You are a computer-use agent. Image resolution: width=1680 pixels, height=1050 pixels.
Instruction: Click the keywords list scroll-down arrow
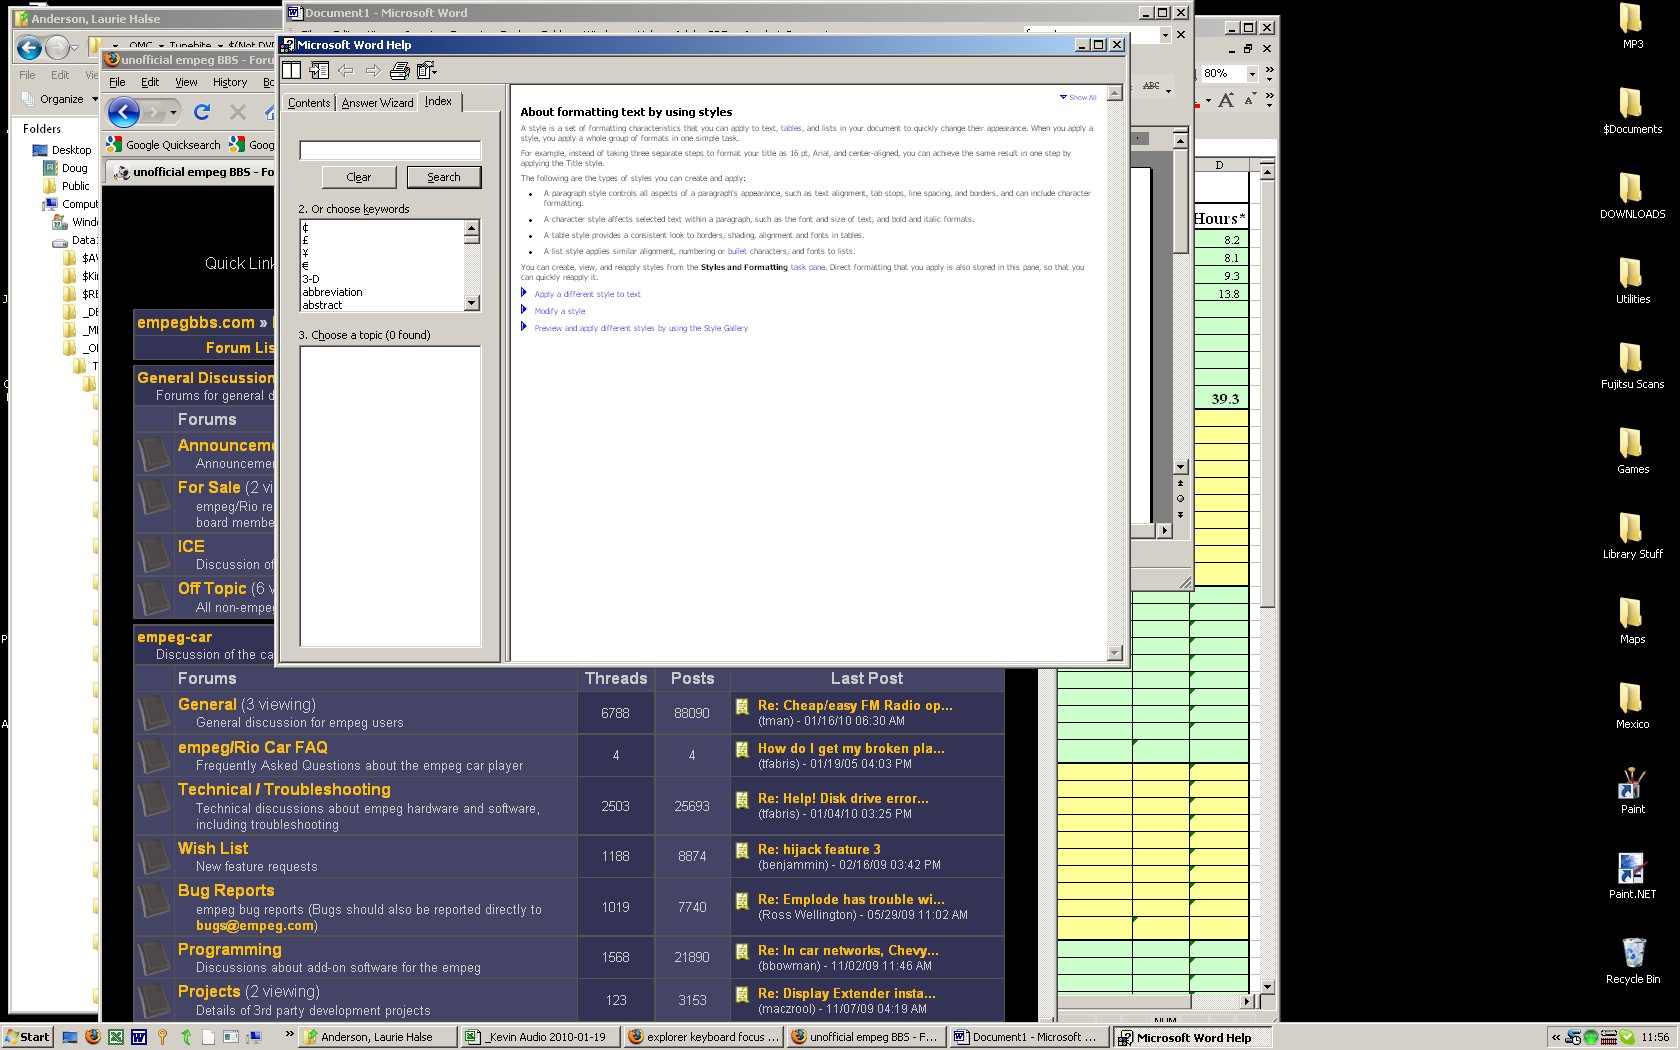point(472,303)
